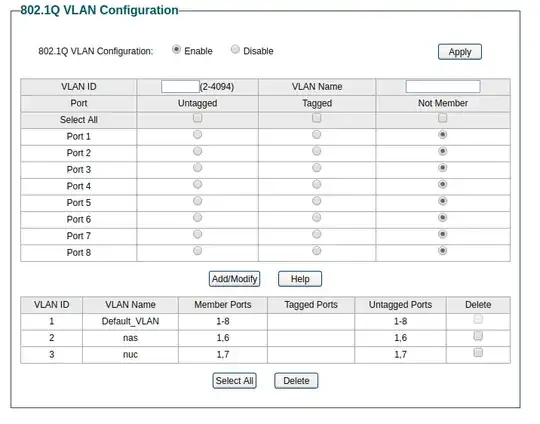
Task: Set Port 1 to Not Member
Action: [x=443, y=134]
